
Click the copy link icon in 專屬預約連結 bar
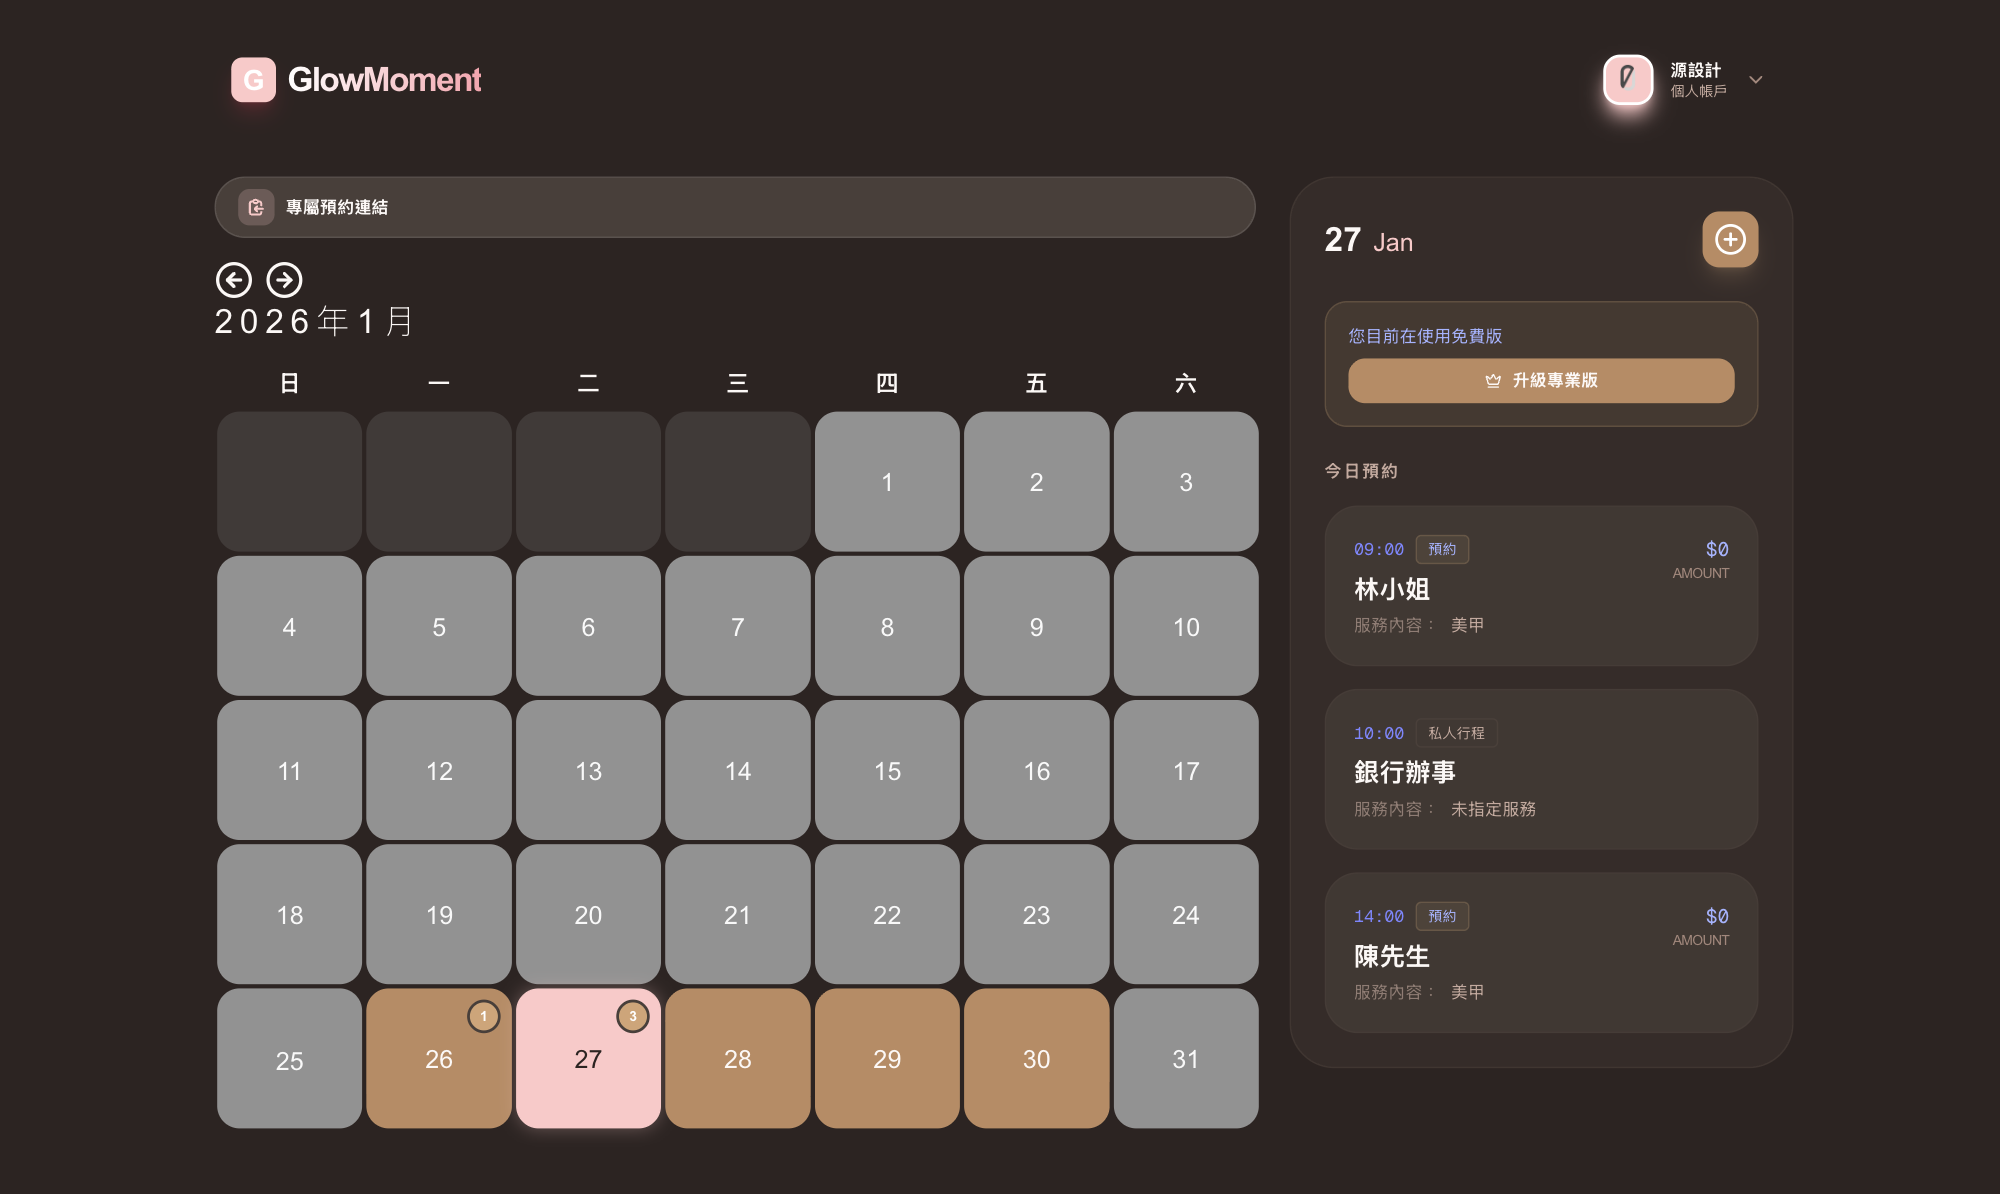click(x=256, y=207)
